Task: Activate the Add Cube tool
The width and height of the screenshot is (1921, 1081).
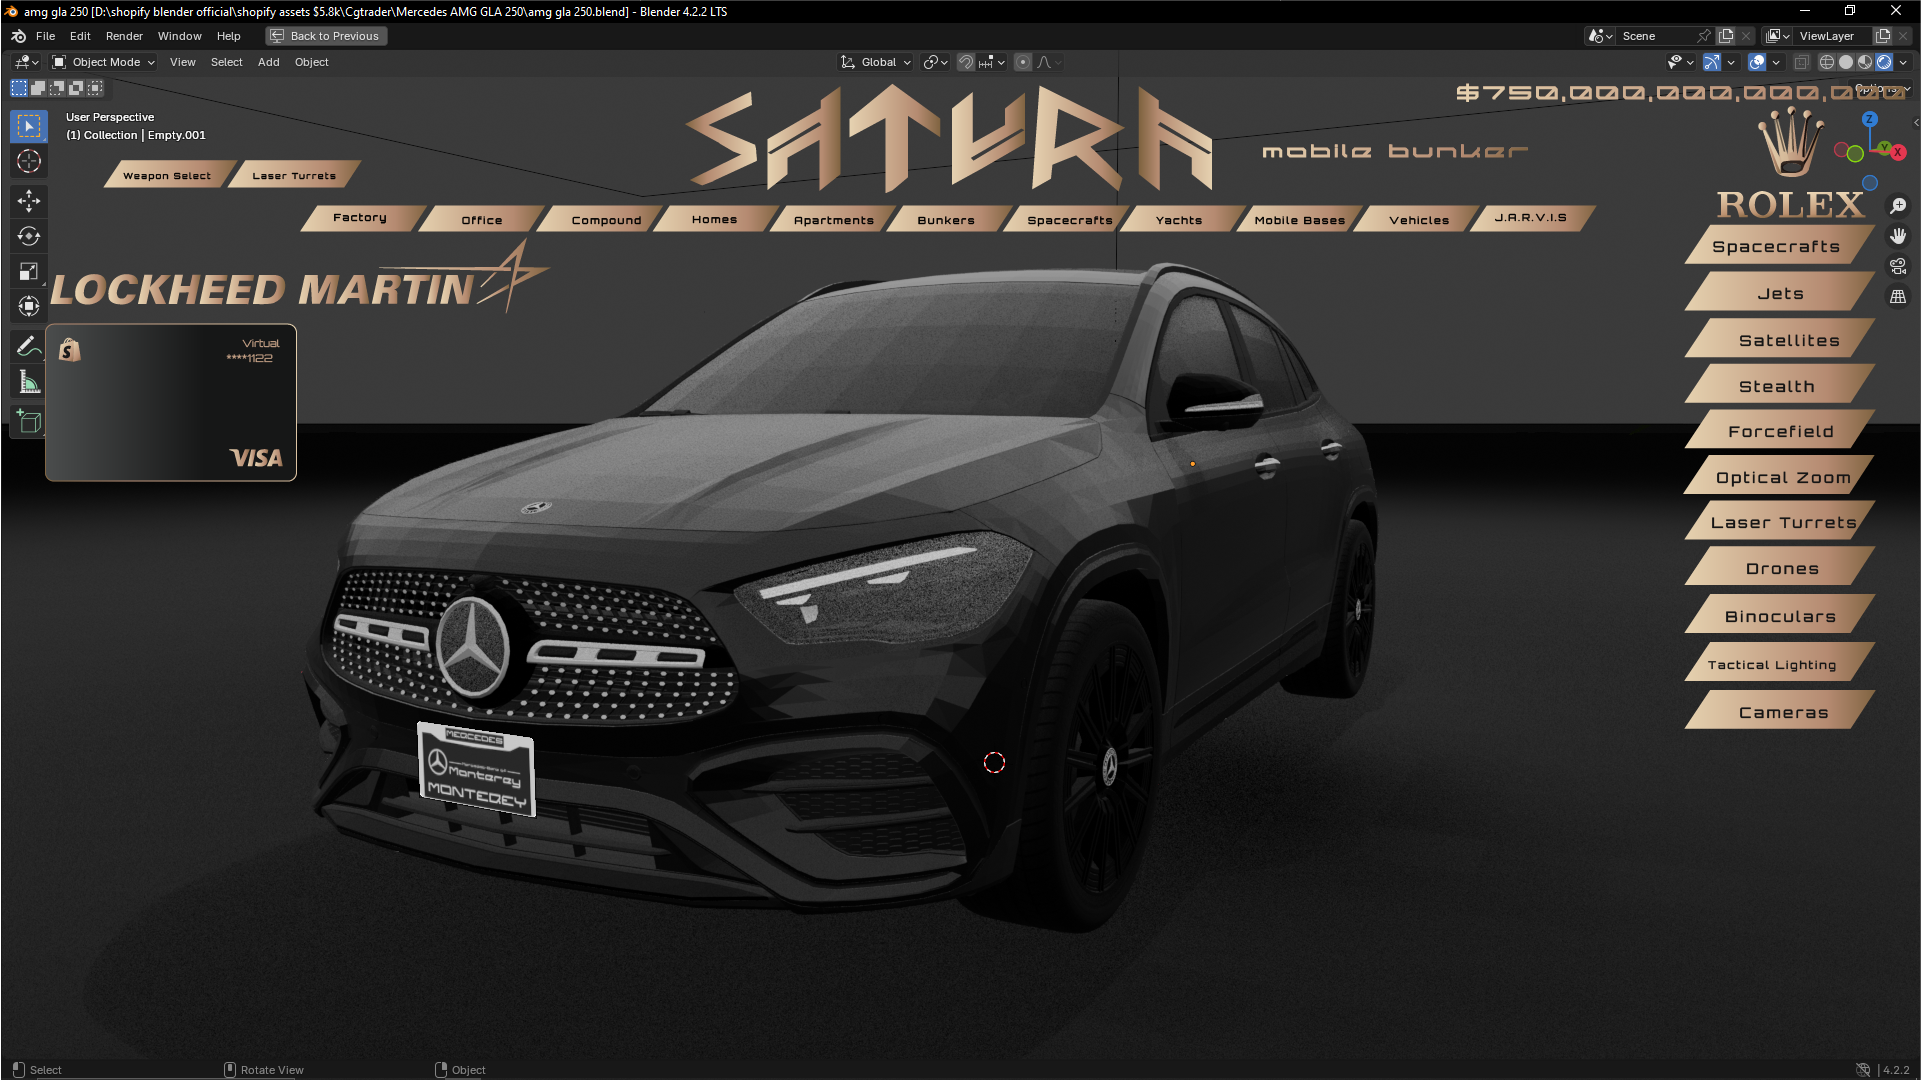Action: click(x=28, y=421)
